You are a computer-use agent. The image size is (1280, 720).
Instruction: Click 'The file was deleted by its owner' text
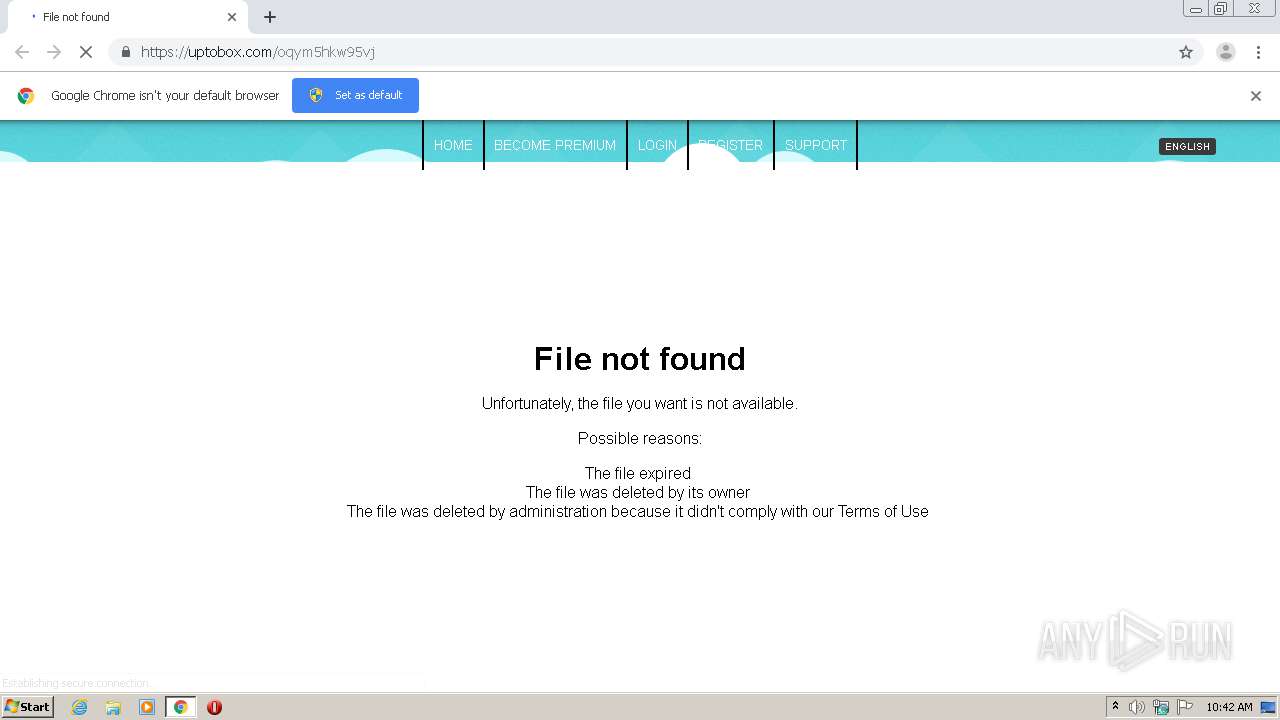coord(638,492)
